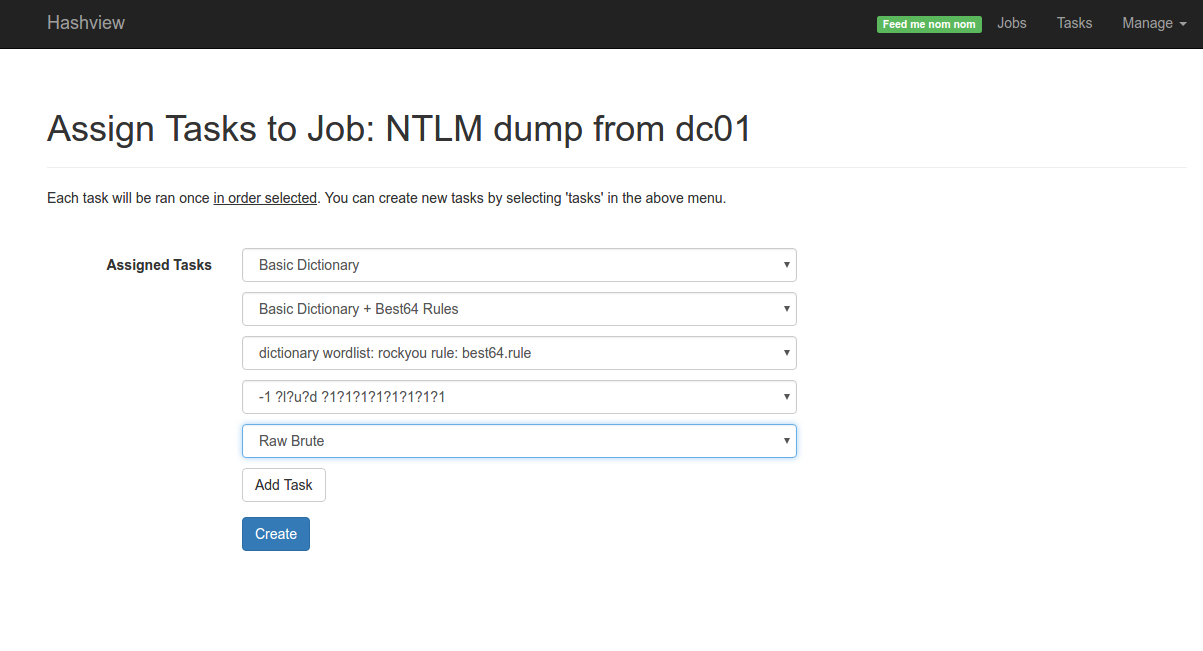Open the 'Basic Dictionary + Best64 Rules' select
Image resolution: width=1203 pixels, height=651 pixels.
pos(519,309)
